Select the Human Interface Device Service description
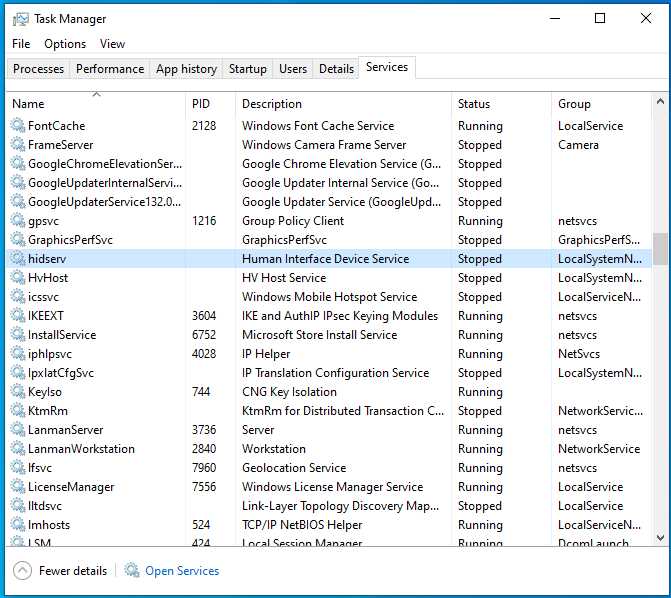 click(x=326, y=259)
